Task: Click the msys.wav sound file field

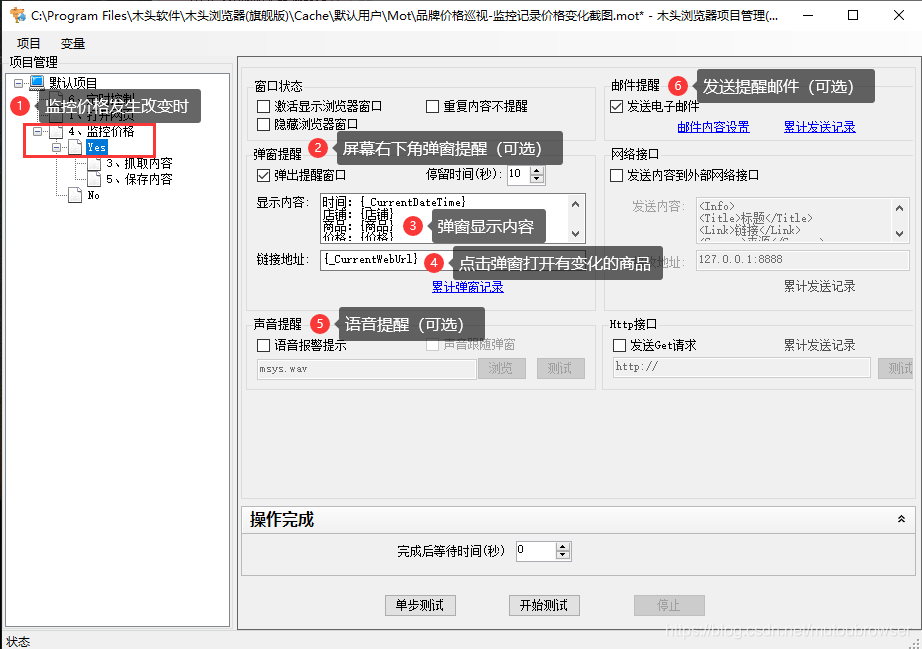Action: click(366, 369)
